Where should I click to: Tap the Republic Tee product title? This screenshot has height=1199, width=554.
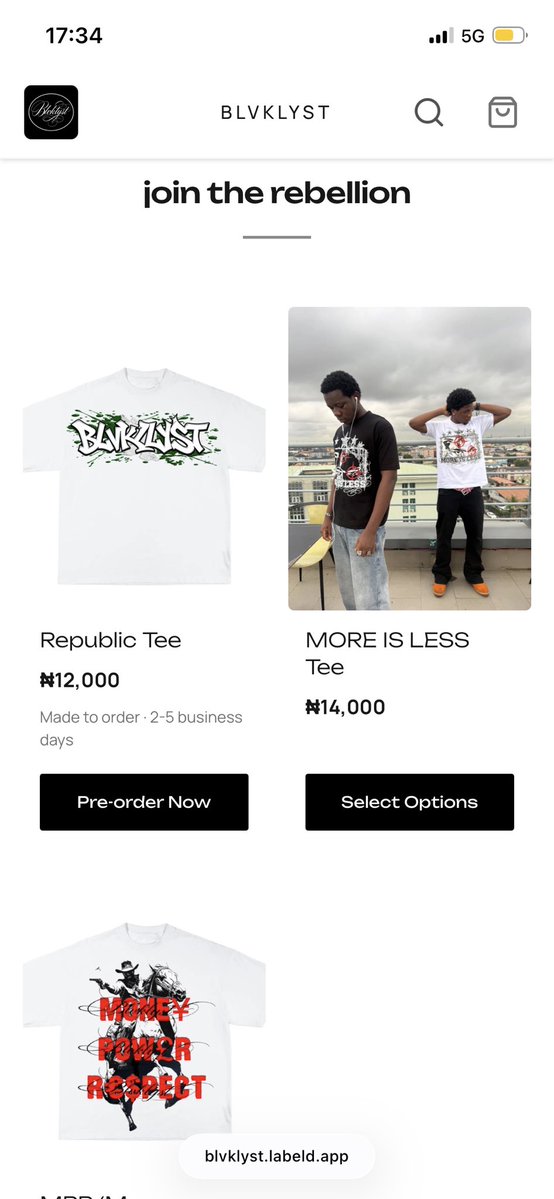point(110,640)
